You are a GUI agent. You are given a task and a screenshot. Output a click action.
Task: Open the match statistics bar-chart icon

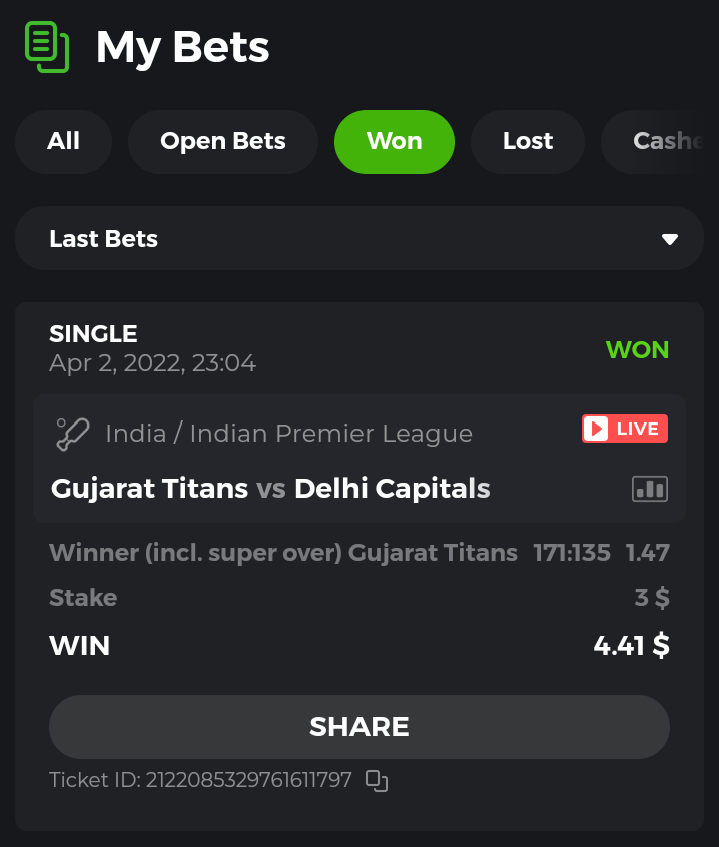[650, 489]
